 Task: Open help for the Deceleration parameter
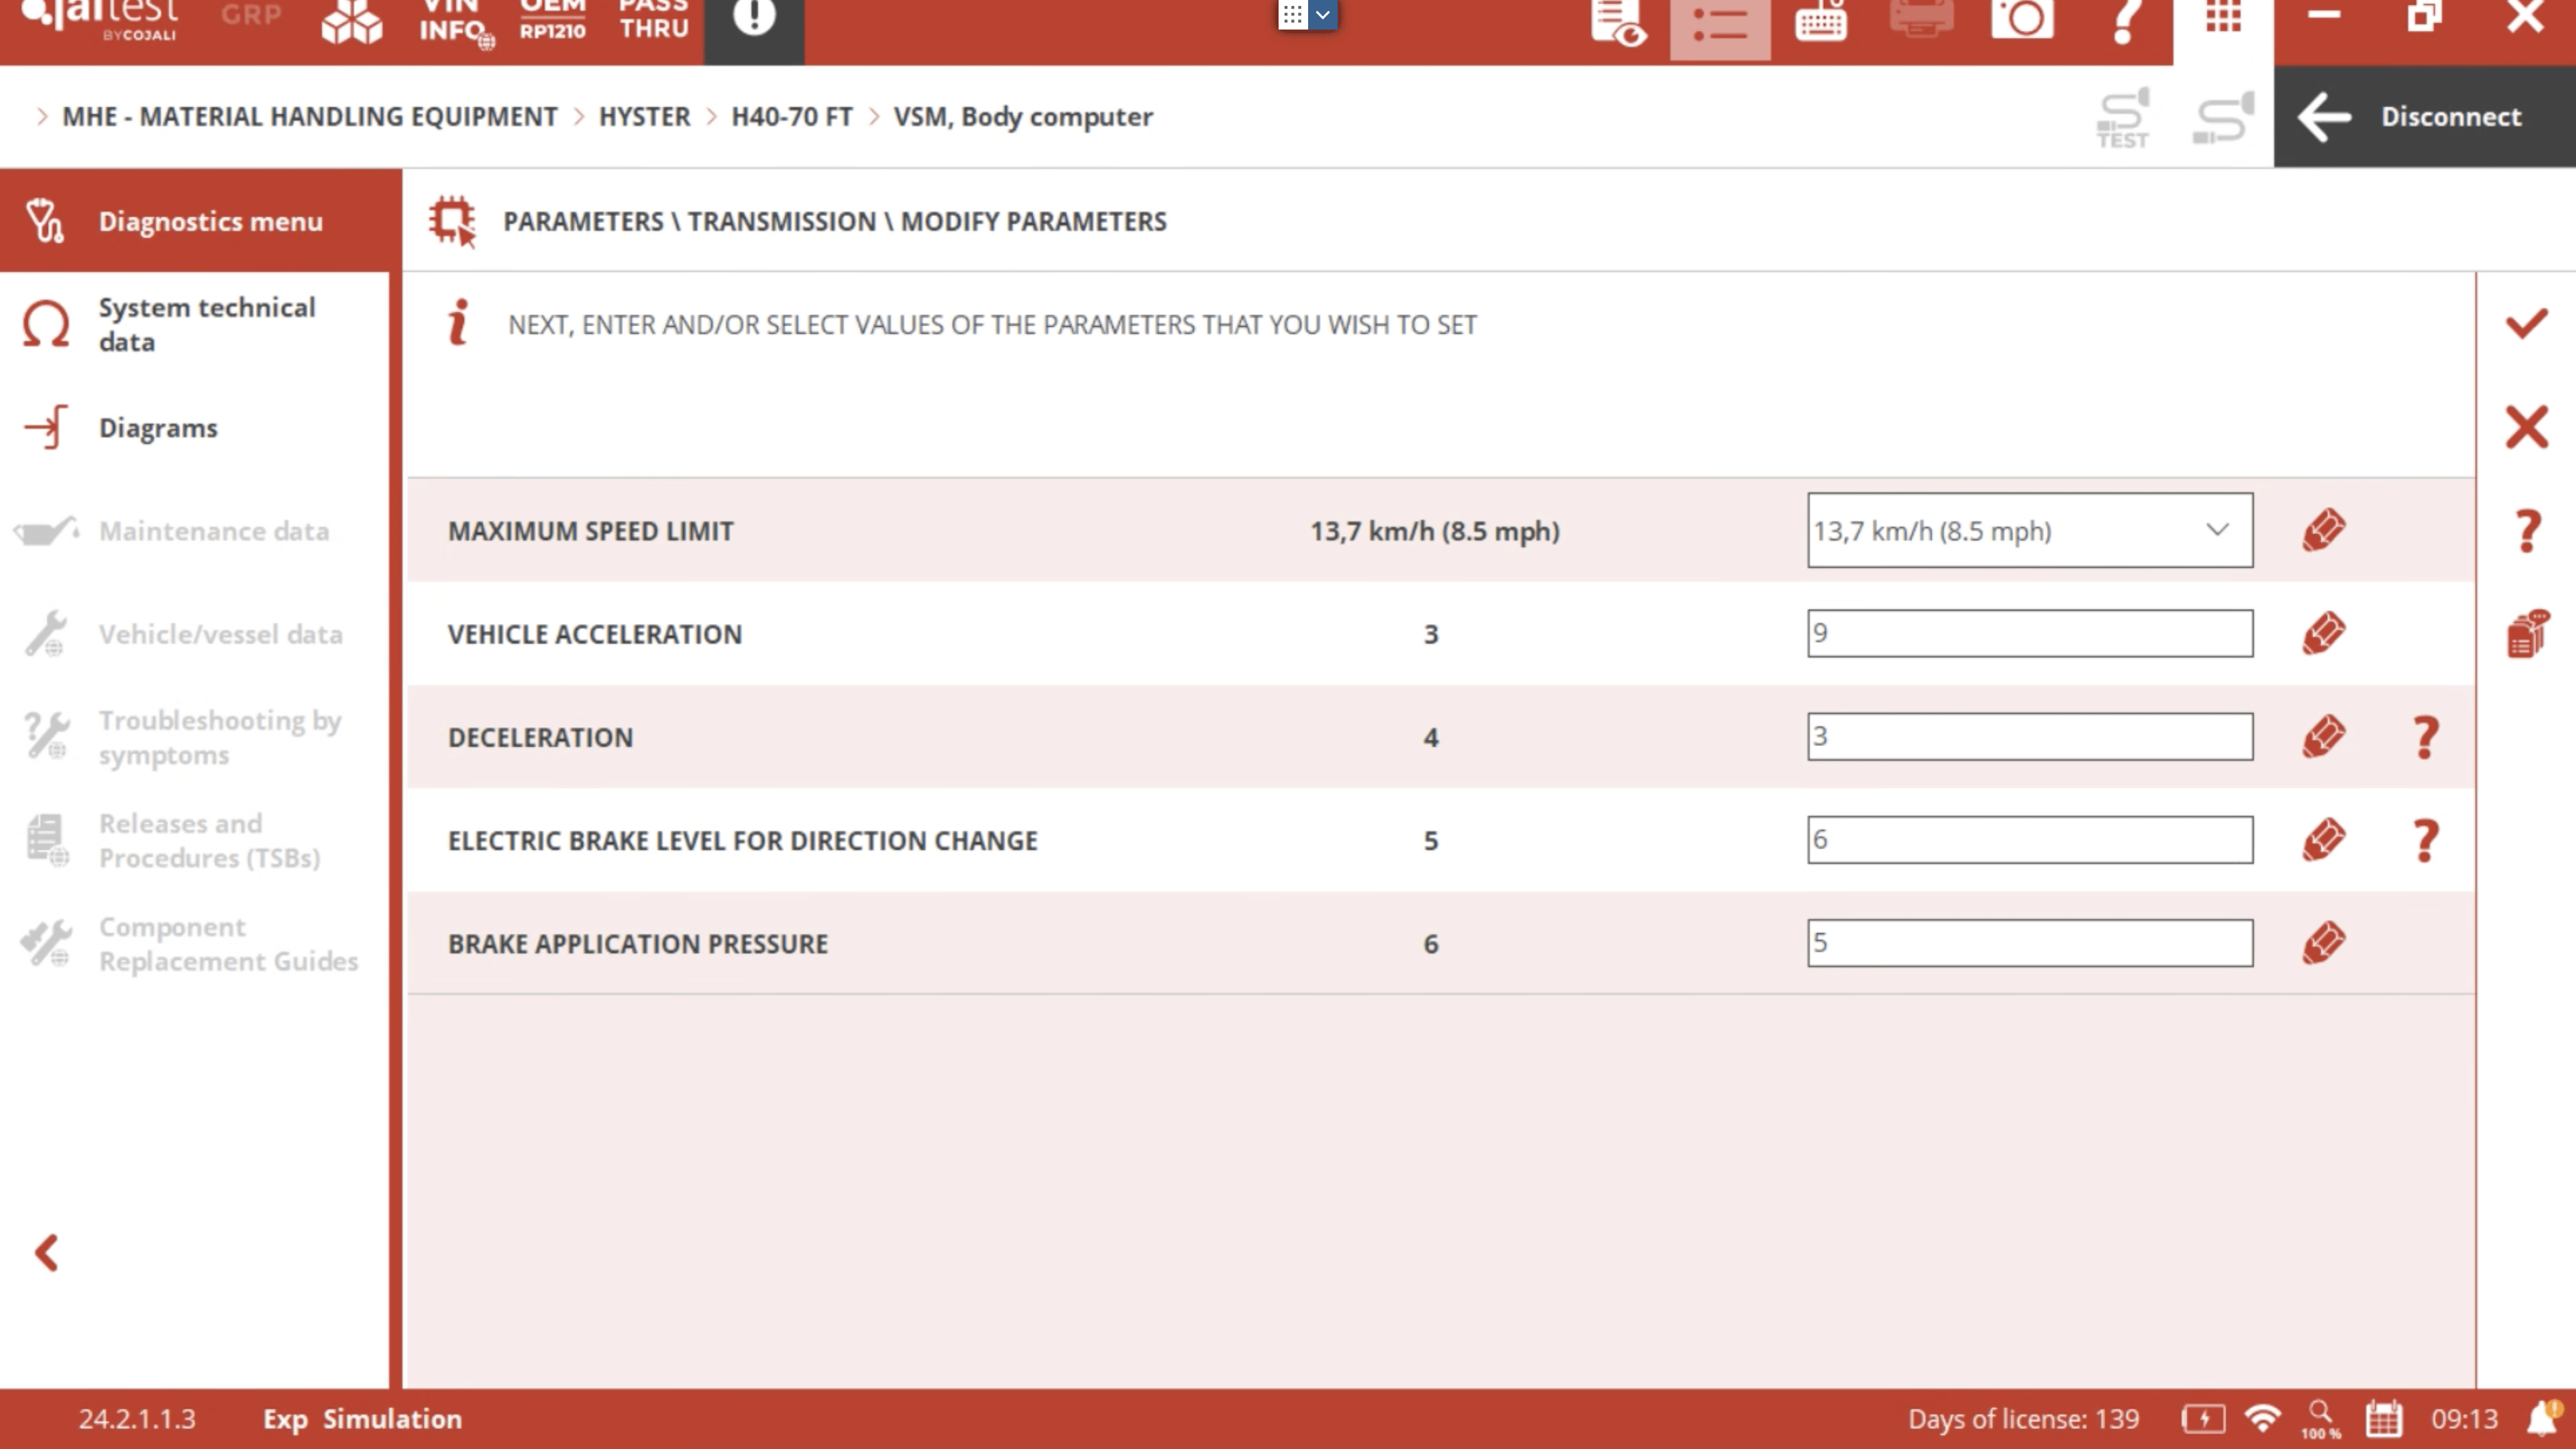coord(2425,738)
